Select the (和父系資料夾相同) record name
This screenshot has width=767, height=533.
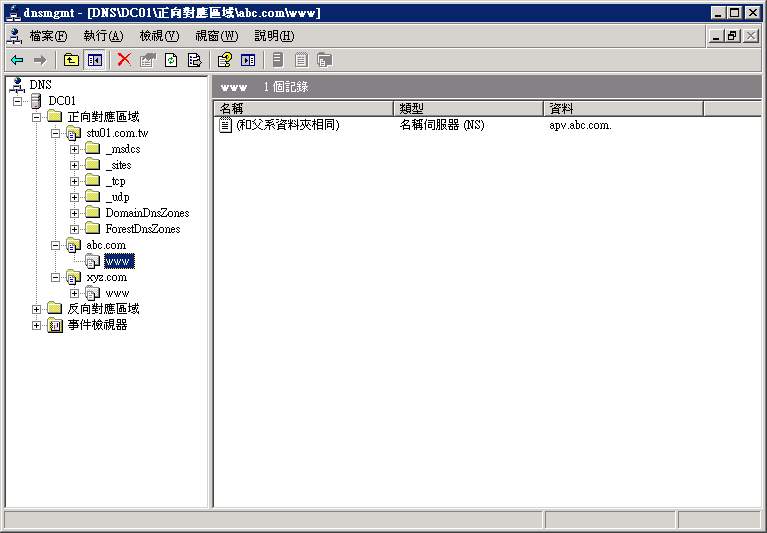point(288,125)
